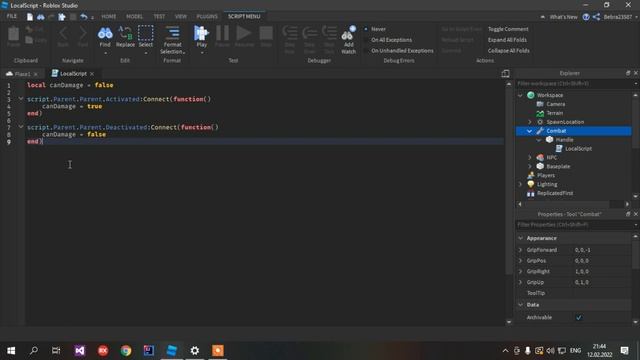Click the Step Out debugger icon
The width and height of the screenshot is (640, 360).
[x=329, y=33]
